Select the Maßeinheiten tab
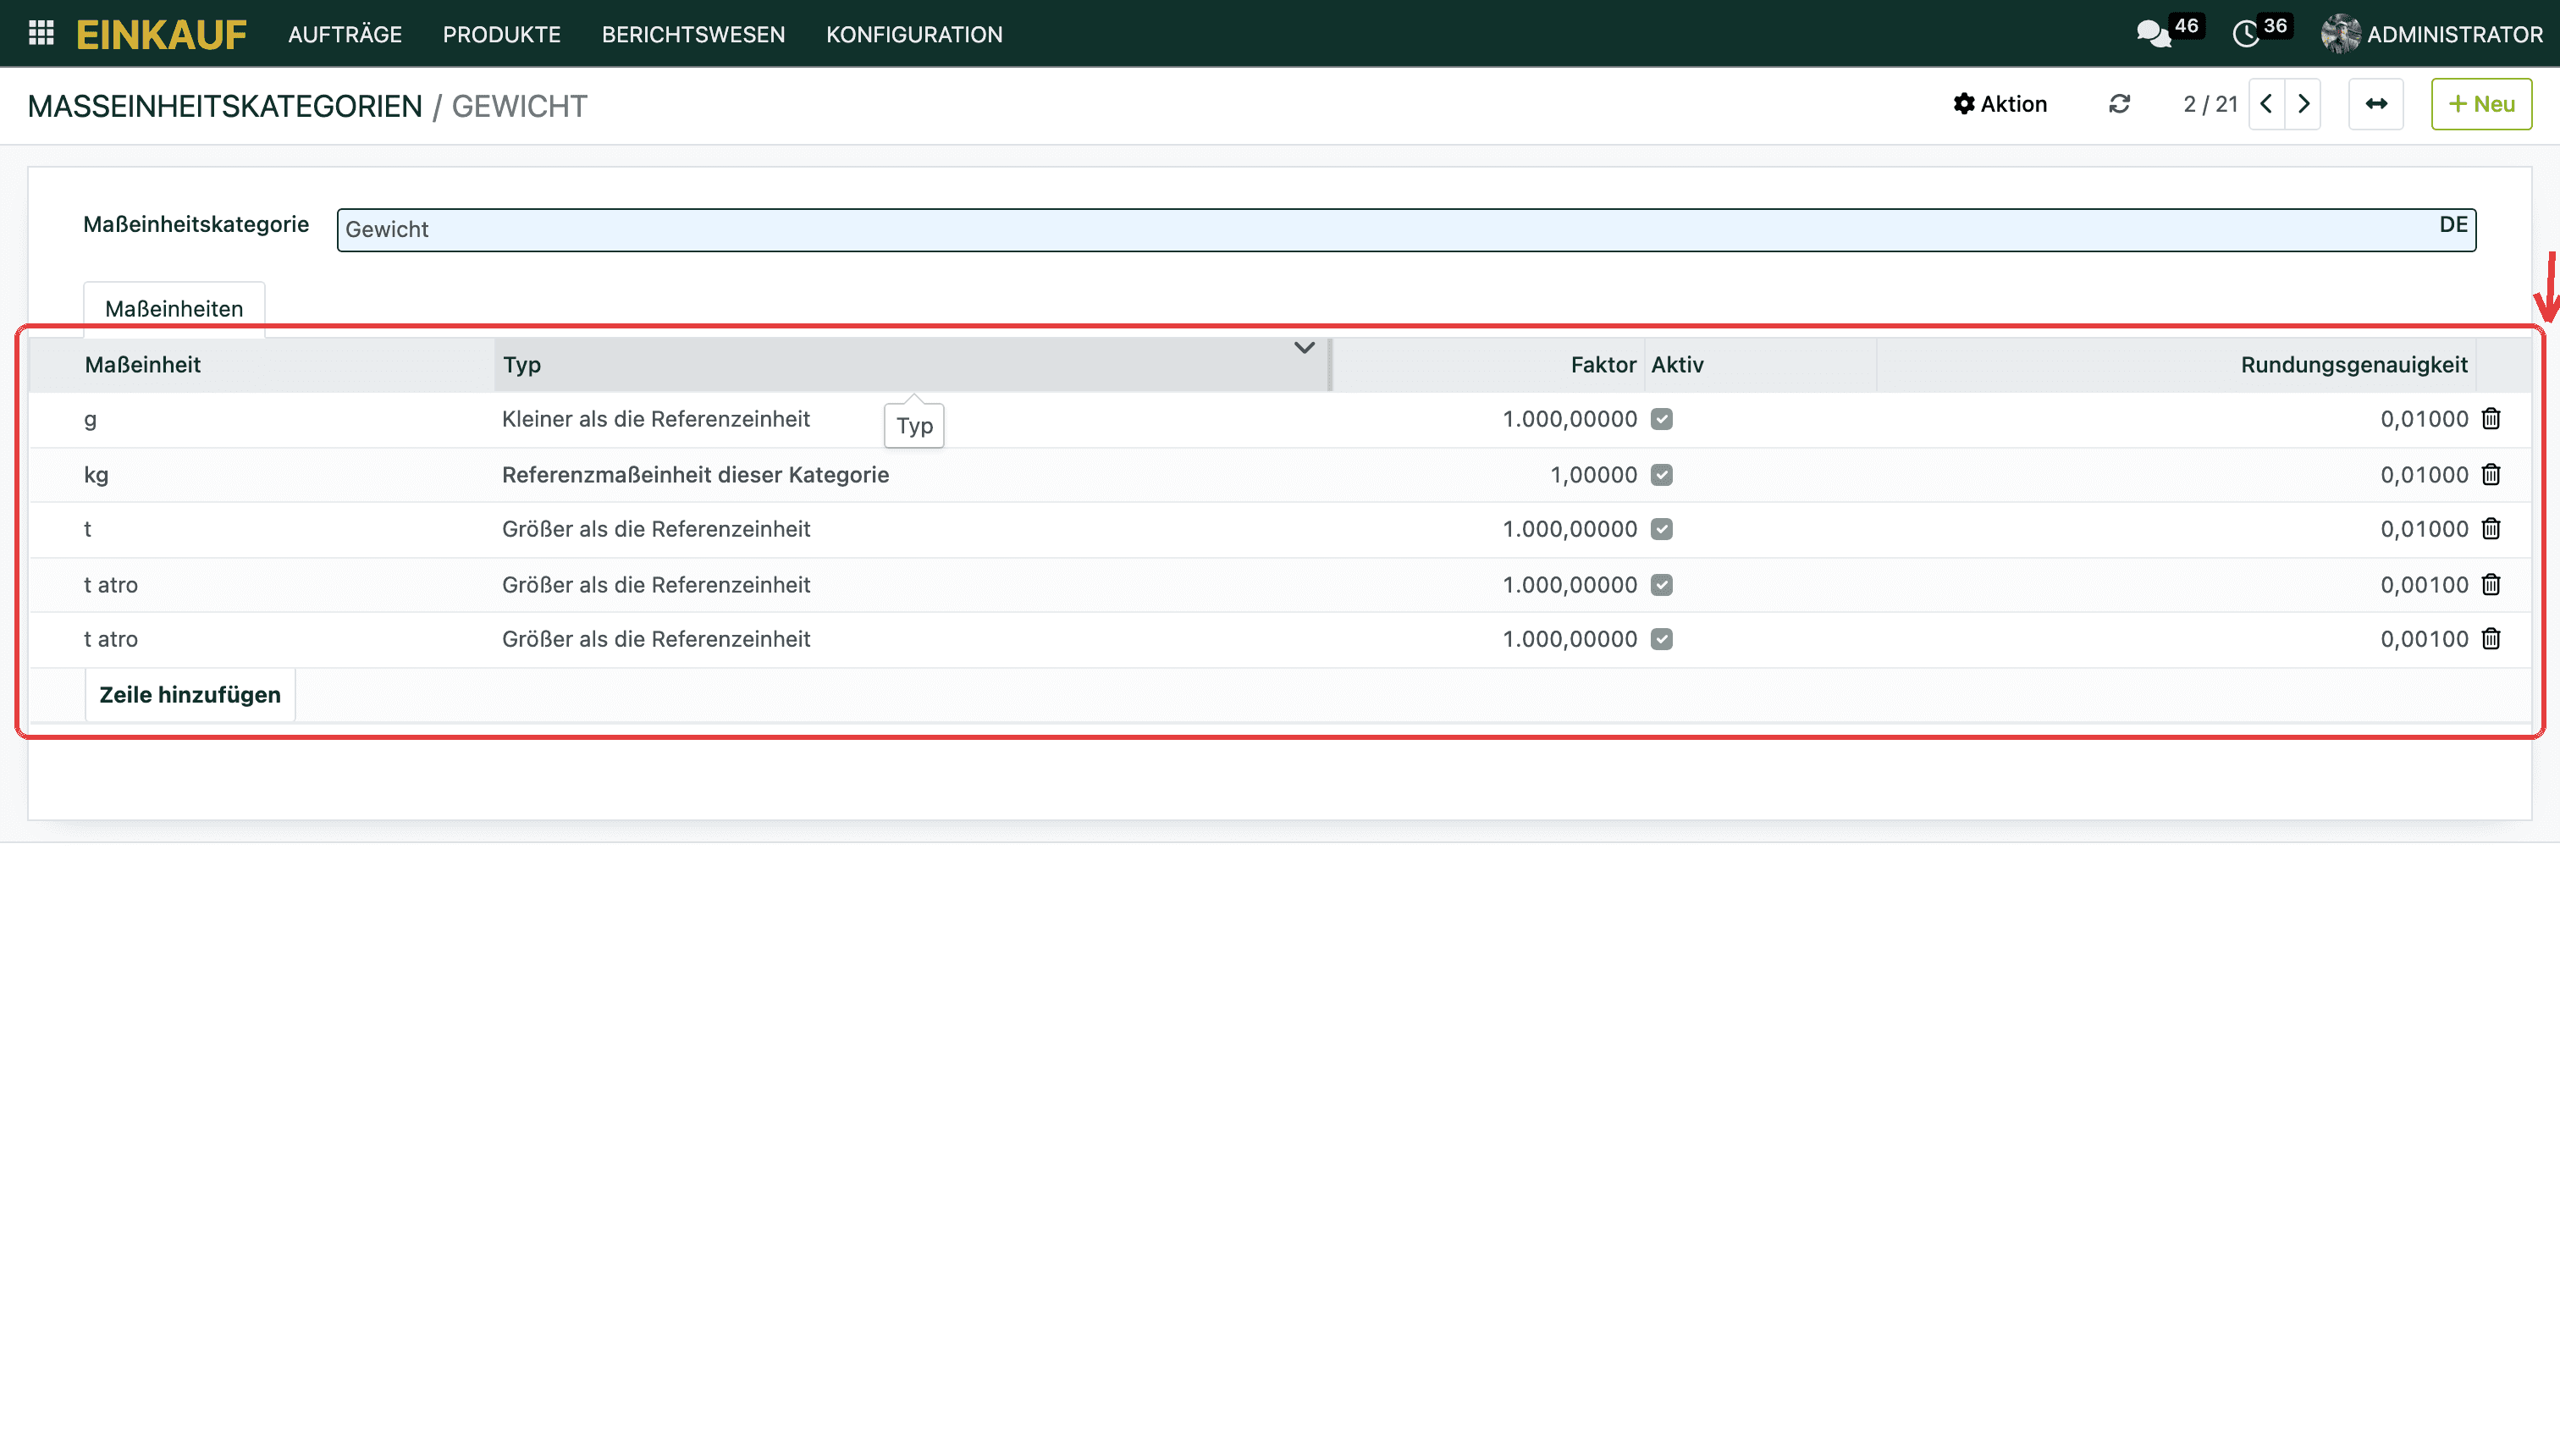 coord(174,309)
